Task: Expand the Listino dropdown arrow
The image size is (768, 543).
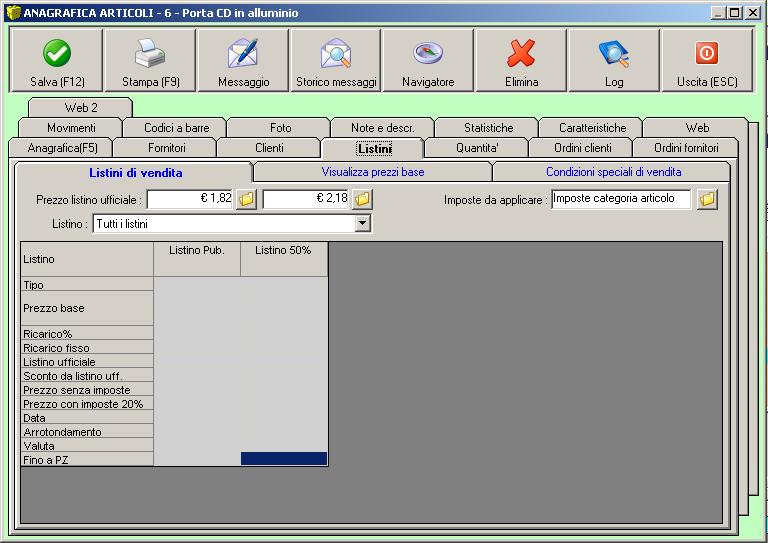Action: (x=362, y=223)
